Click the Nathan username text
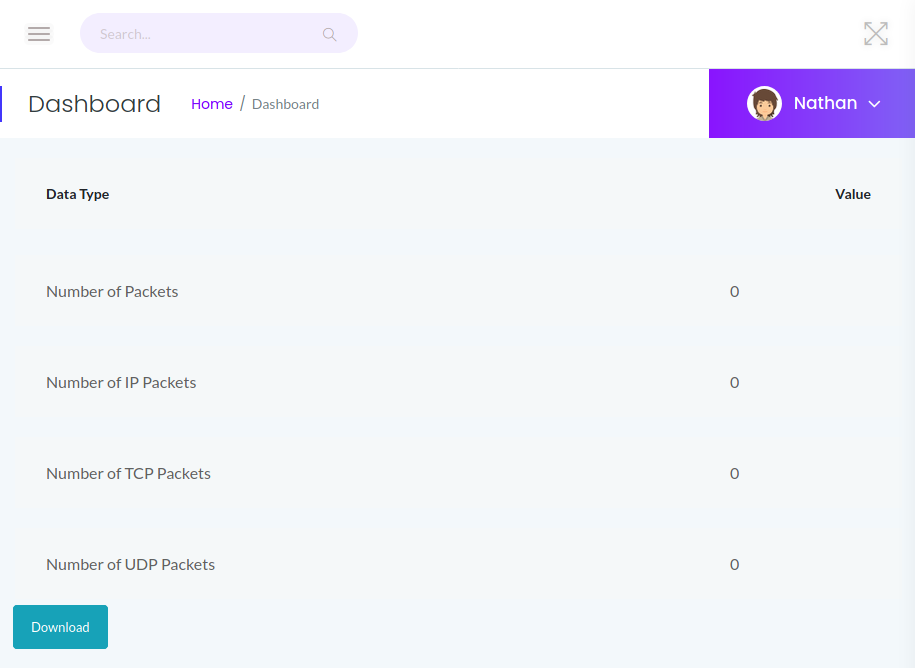 click(825, 103)
